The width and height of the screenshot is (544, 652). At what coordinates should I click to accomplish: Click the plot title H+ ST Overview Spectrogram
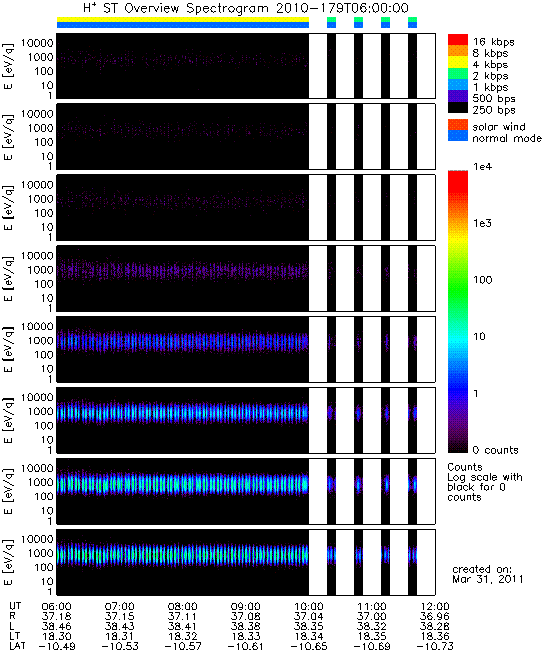245,8
